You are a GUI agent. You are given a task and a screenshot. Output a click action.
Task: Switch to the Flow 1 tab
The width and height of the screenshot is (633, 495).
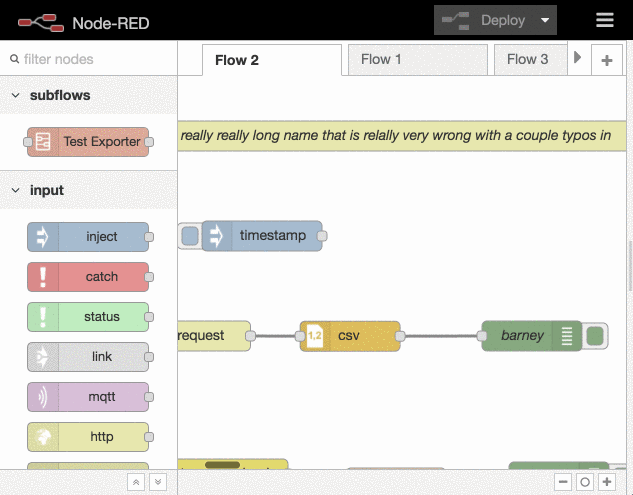click(381, 59)
